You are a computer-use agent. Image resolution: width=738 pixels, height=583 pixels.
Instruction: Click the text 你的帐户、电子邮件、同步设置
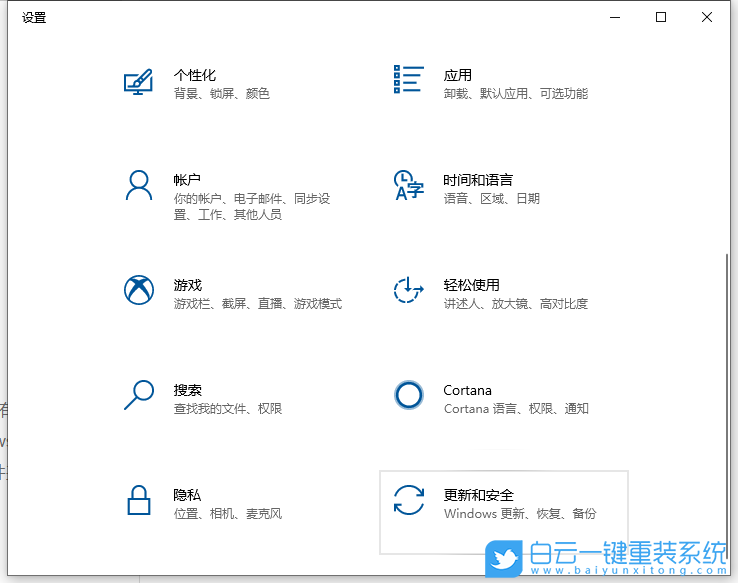[x=252, y=206]
